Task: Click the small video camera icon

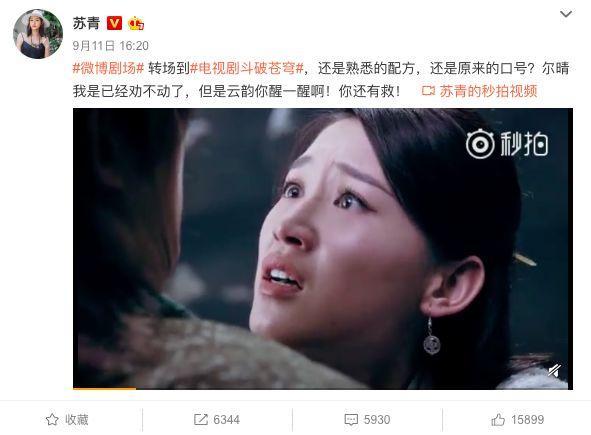Action: pos(429,91)
